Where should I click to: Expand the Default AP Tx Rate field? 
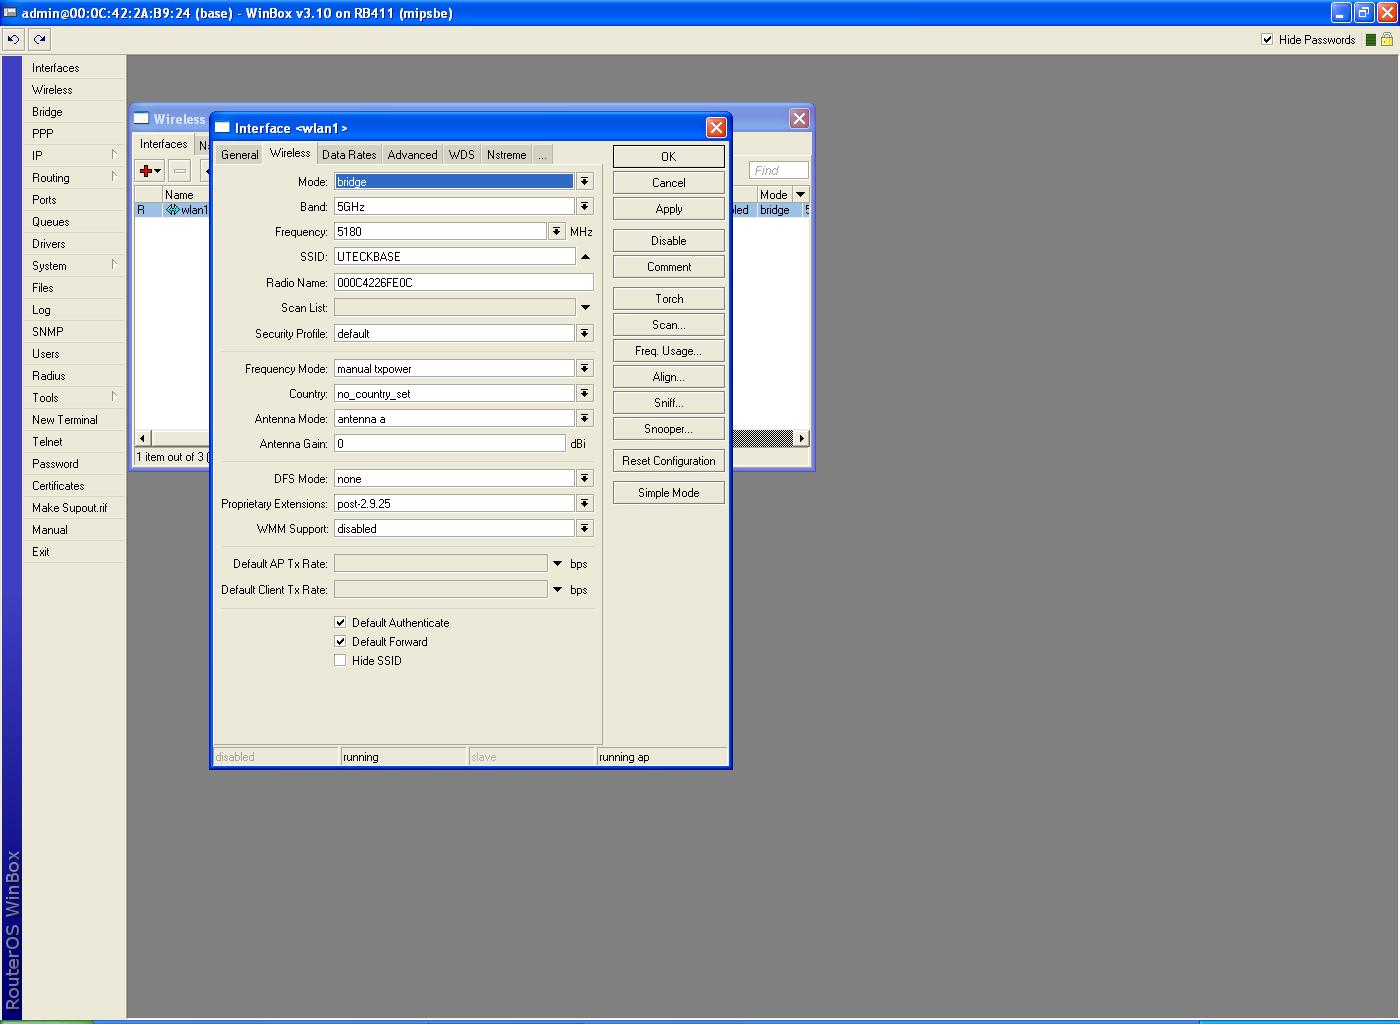click(557, 564)
